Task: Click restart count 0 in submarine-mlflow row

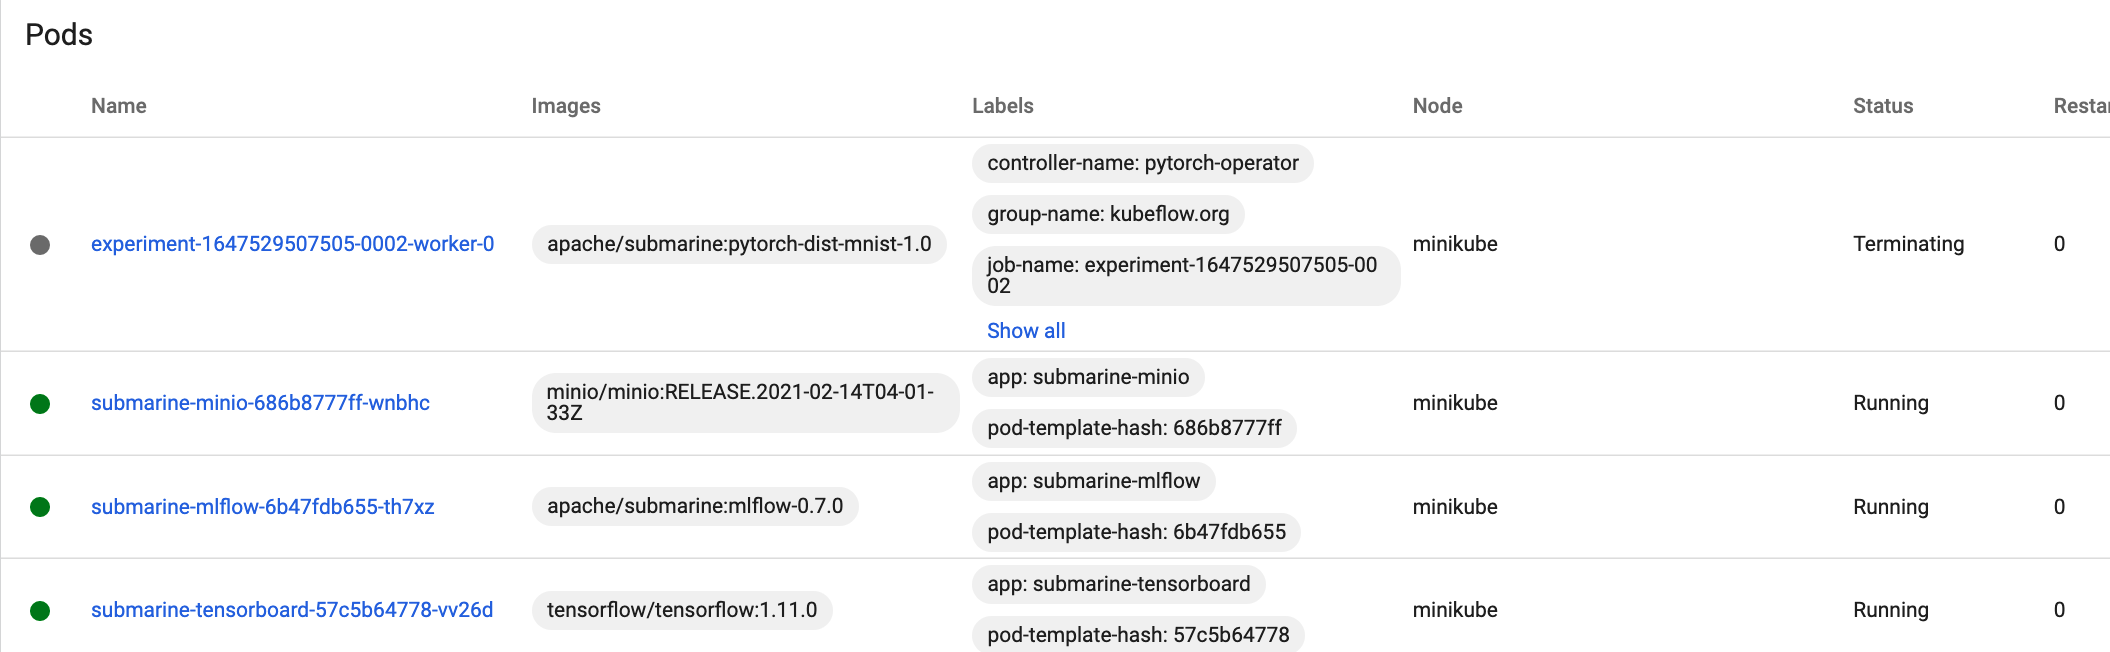Action: (x=2059, y=507)
